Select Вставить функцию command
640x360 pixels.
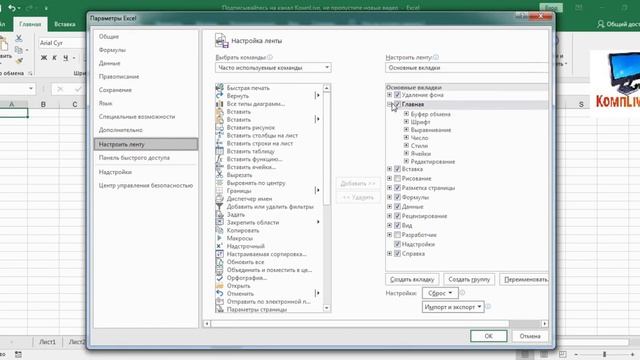(269, 159)
